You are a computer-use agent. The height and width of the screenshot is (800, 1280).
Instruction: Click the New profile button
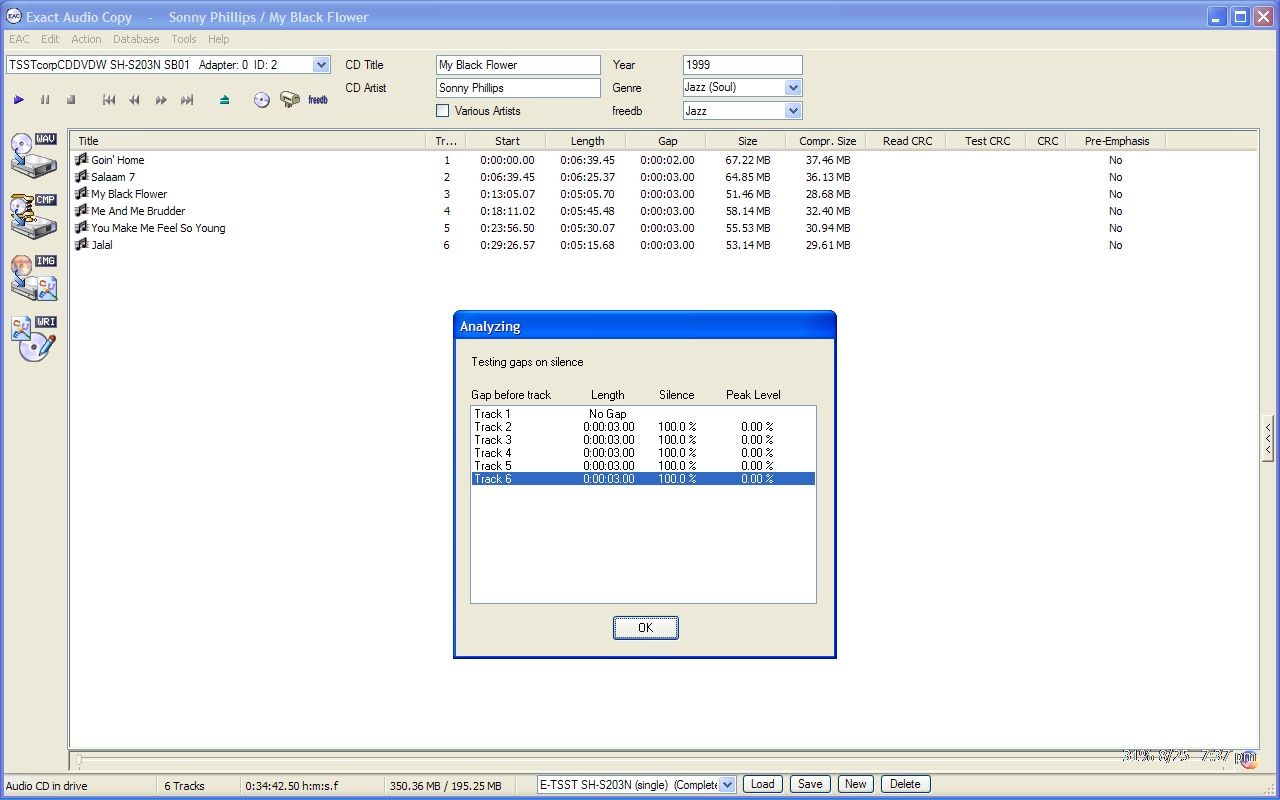click(855, 784)
